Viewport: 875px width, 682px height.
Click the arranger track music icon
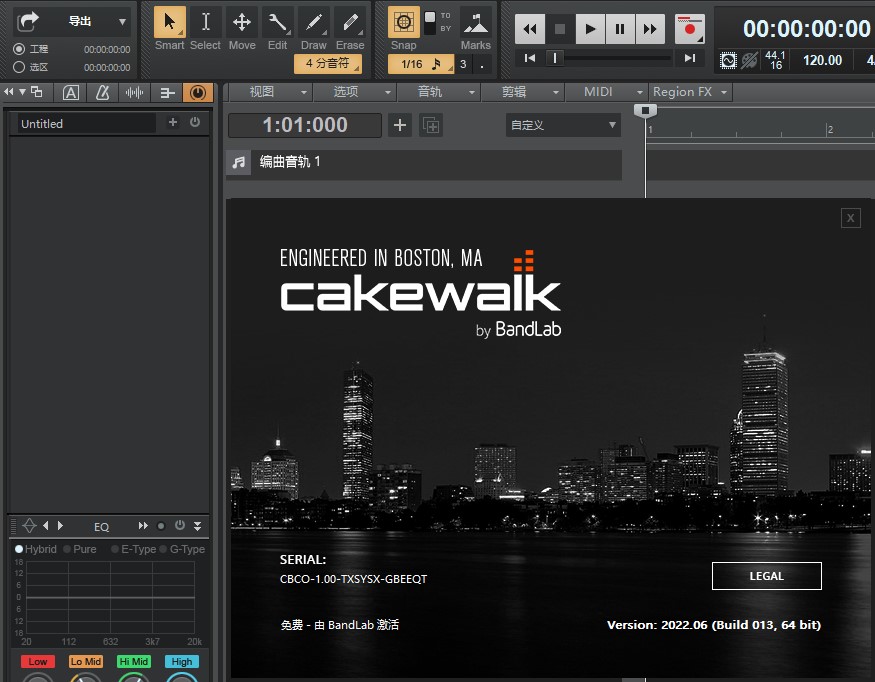coord(239,162)
